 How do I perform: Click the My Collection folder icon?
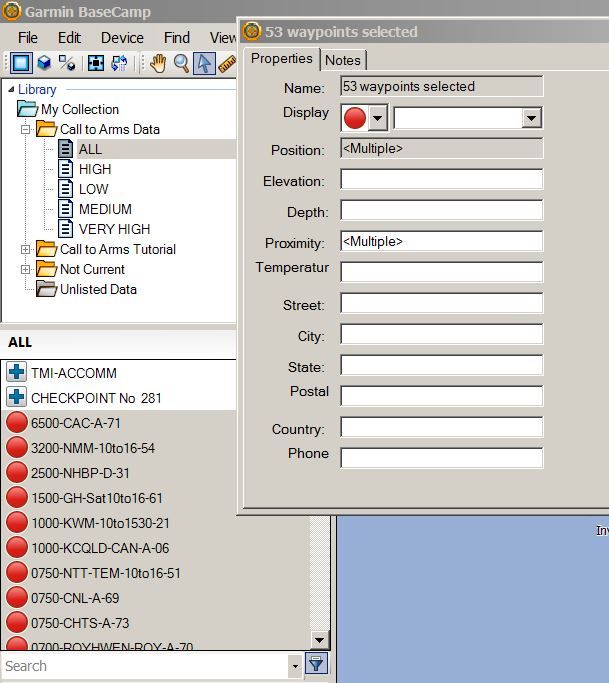click(27, 109)
